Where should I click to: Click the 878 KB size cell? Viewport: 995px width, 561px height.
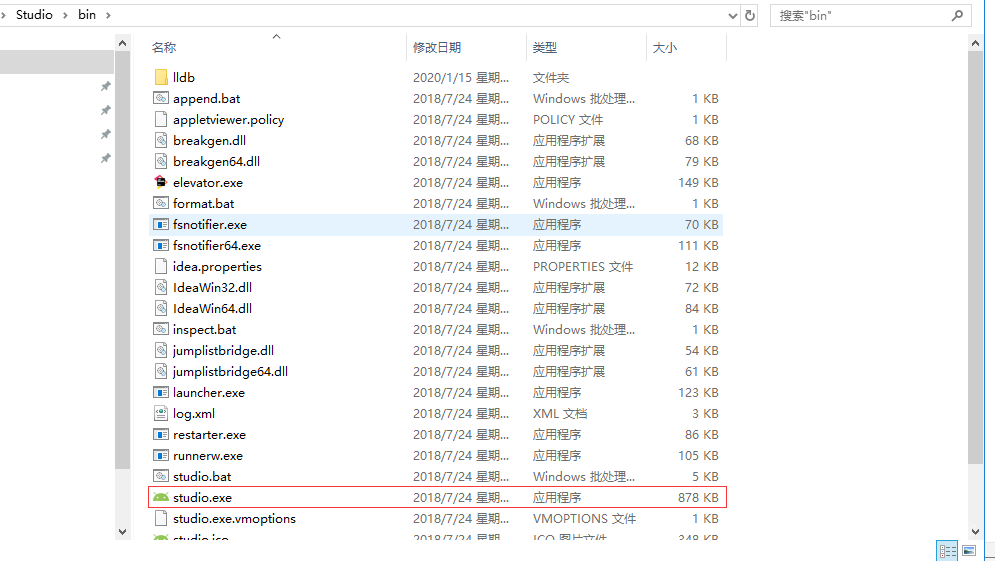point(698,498)
